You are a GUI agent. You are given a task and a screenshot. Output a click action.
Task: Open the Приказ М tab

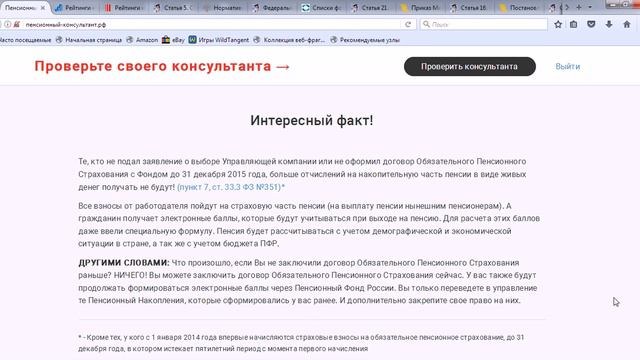(x=420, y=8)
